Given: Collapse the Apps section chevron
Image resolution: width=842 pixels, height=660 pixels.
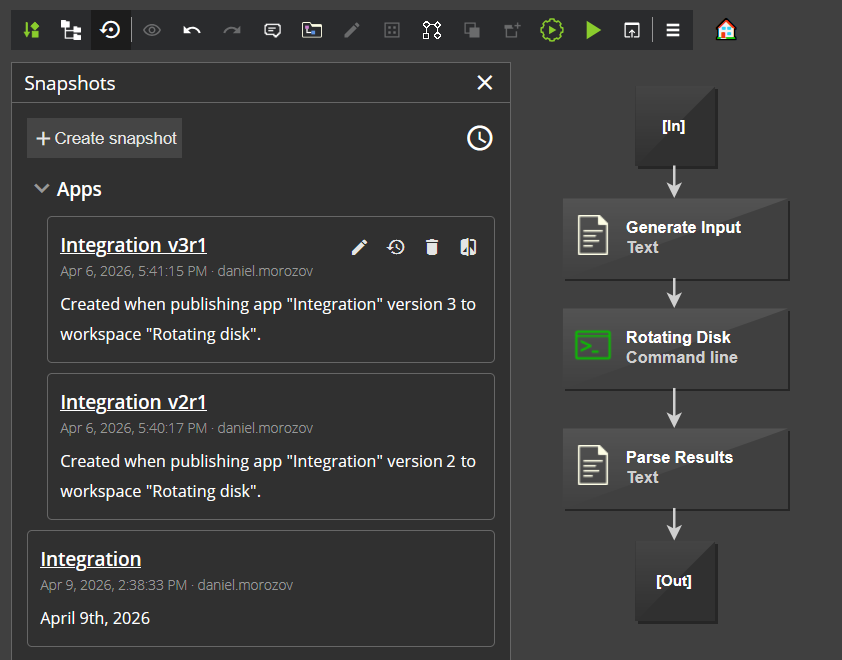Looking at the screenshot, I should click(42, 188).
